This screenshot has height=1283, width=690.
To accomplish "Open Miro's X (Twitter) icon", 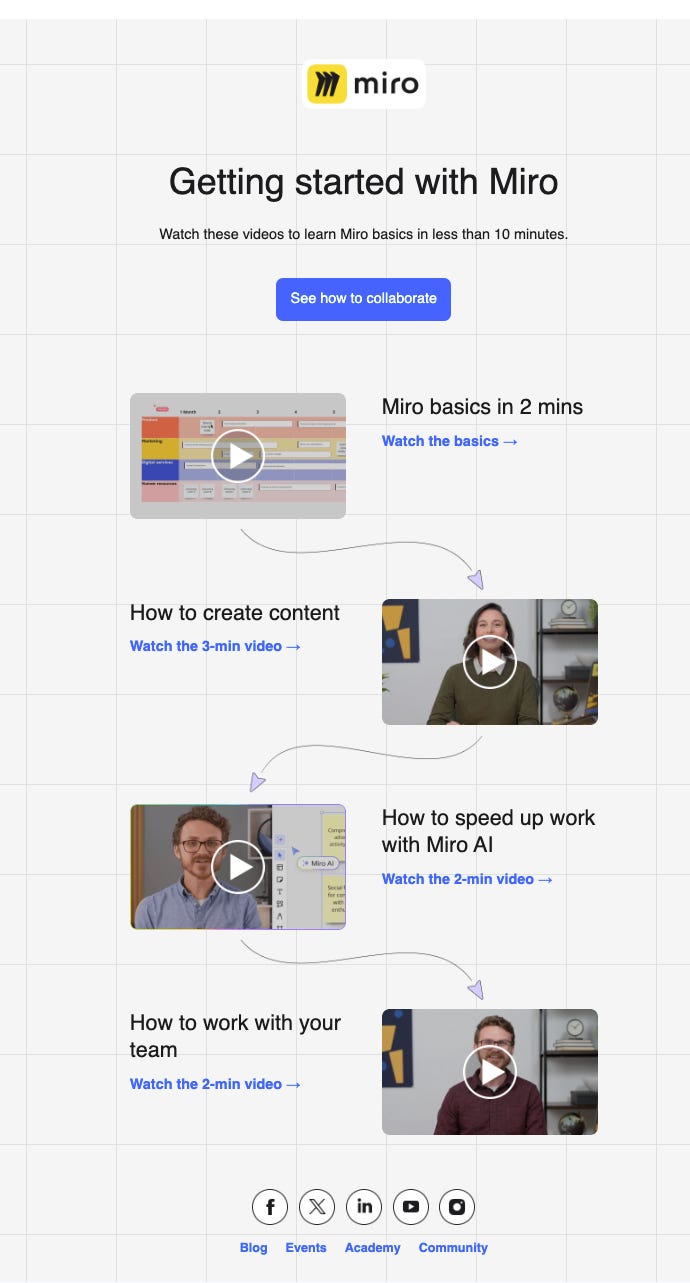I will (317, 1207).
